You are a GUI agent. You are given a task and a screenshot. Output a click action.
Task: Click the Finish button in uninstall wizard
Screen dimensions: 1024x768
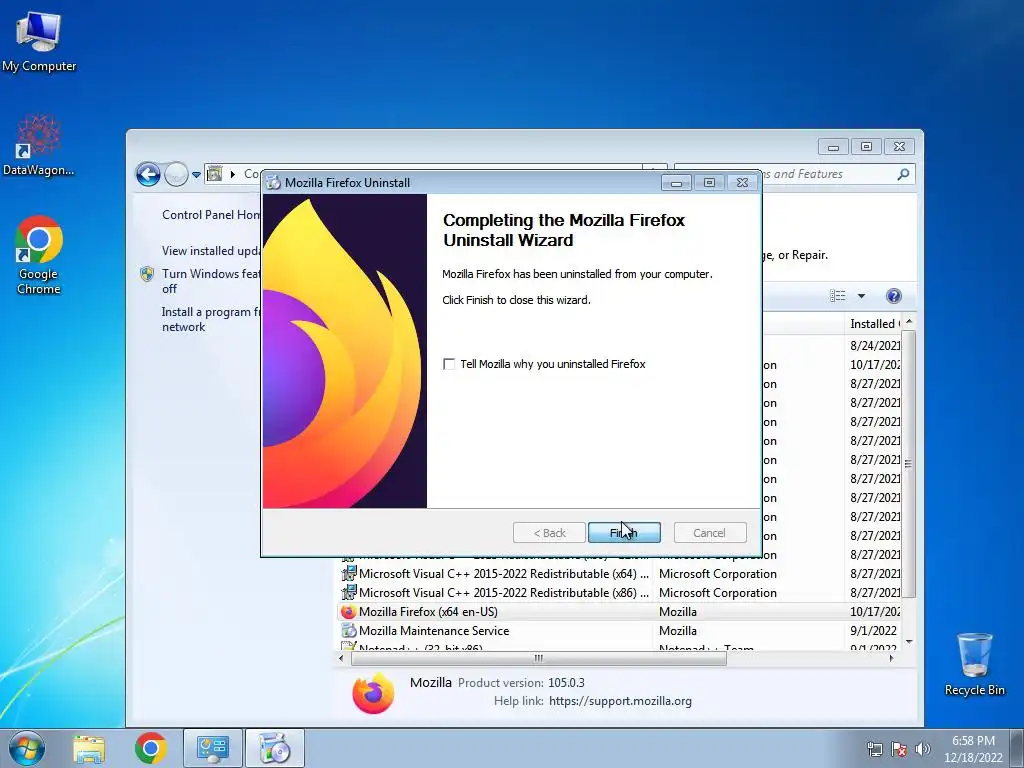point(624,532)
